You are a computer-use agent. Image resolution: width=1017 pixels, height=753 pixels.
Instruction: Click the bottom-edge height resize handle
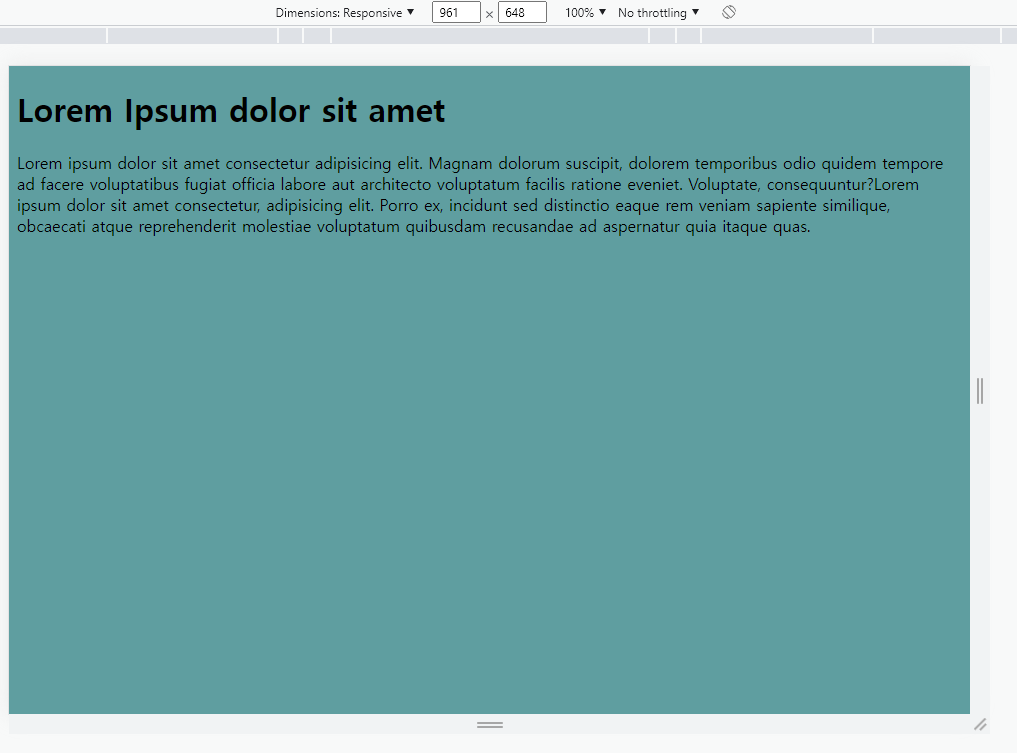[490, 724]
